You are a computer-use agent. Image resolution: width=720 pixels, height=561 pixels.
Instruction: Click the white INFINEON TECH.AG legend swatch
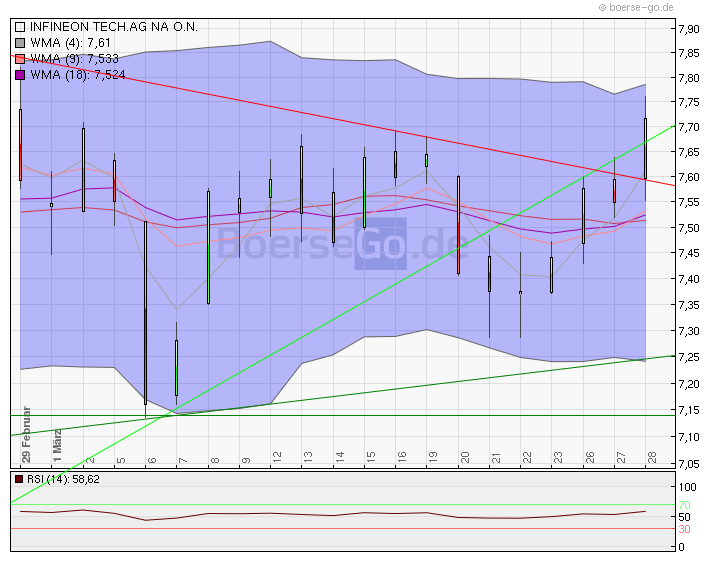[20, 27]
